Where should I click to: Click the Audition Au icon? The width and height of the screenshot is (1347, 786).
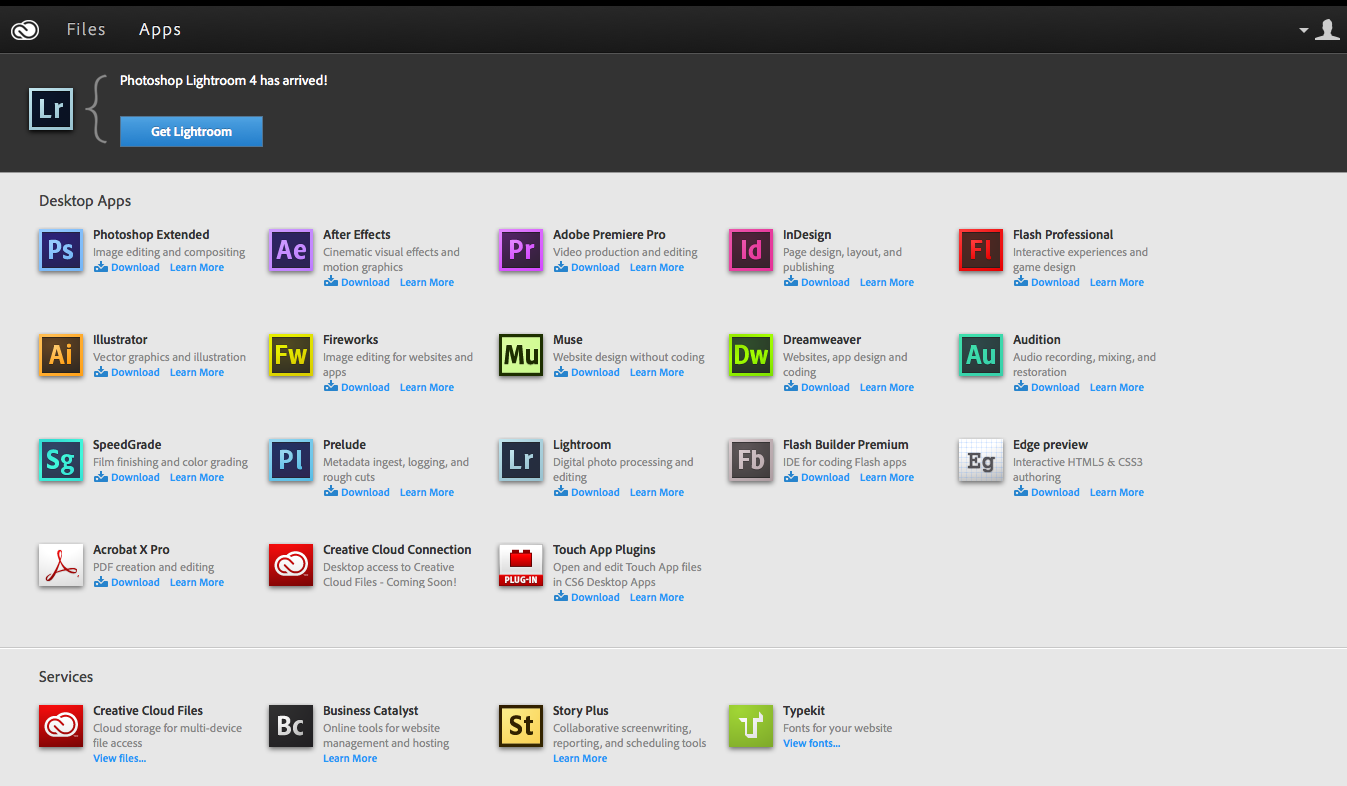981,355
